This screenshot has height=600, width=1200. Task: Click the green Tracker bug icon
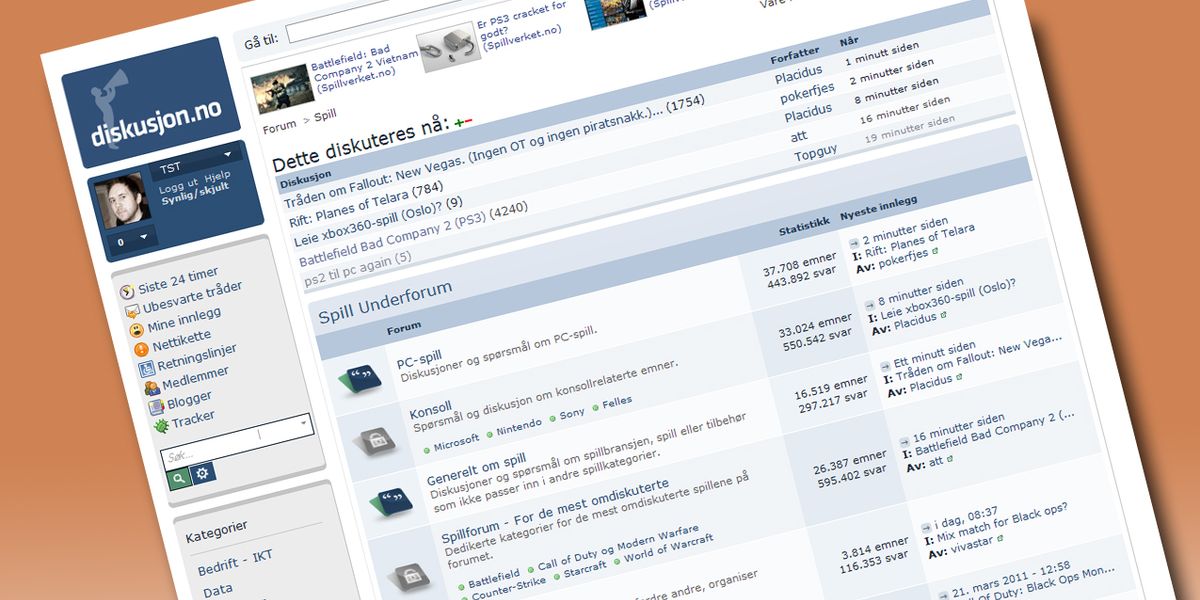pos(160,427)
